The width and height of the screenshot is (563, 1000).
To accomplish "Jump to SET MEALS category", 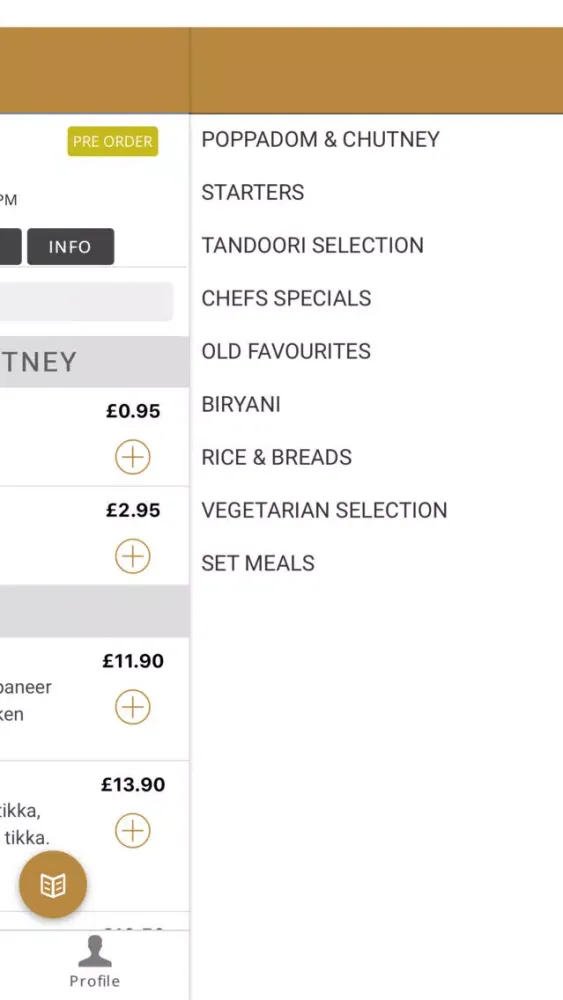I will [258, 563].
